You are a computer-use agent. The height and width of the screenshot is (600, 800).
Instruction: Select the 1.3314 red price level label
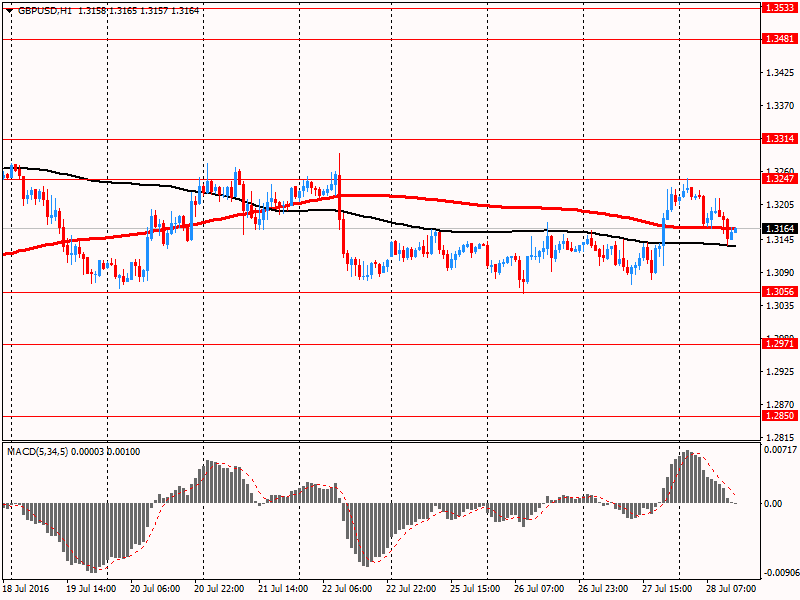tap(780, 139)
